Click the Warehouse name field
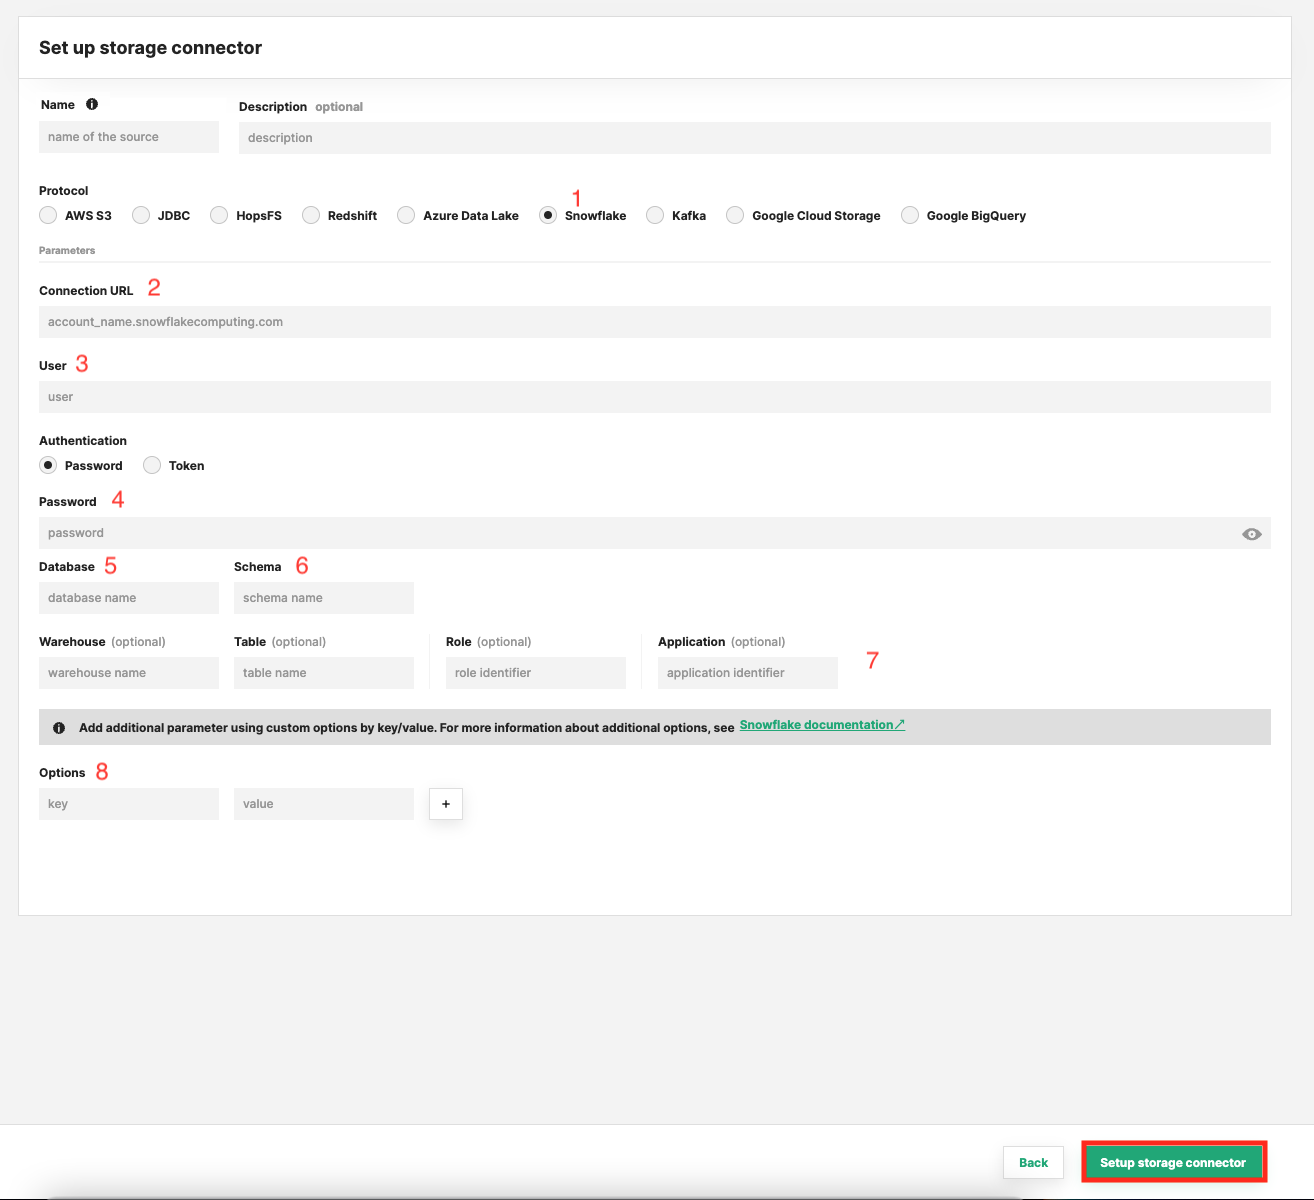This screenshot has width=1314, height=1200. point(129,673)
